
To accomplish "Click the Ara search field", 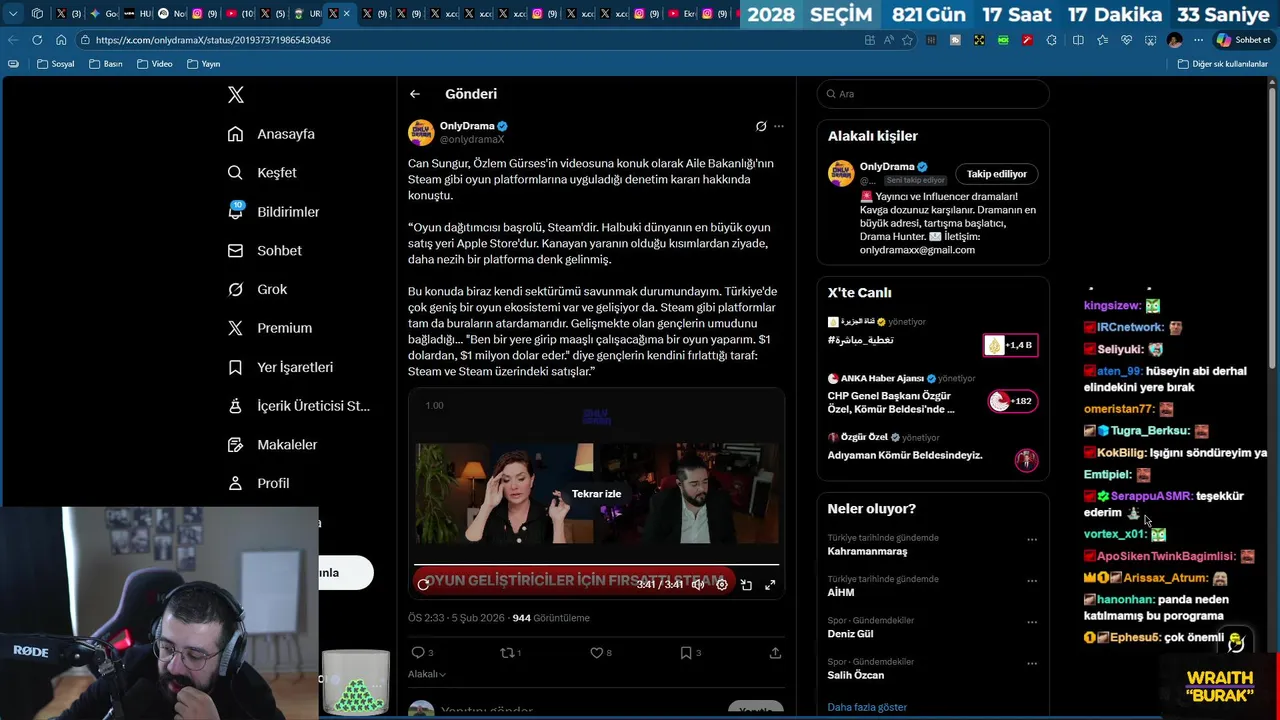I will click(933, 94).
